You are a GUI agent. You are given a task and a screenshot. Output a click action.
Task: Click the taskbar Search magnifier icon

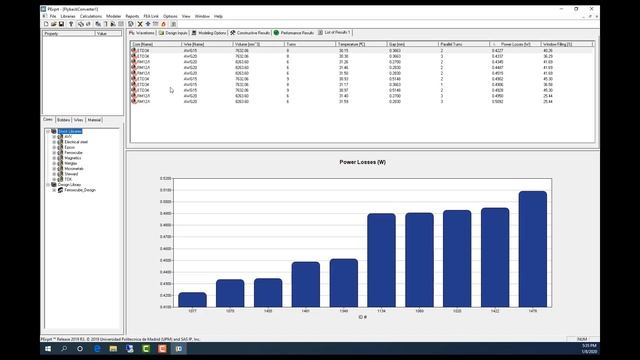pyautogui.click(x=64, y=349)
